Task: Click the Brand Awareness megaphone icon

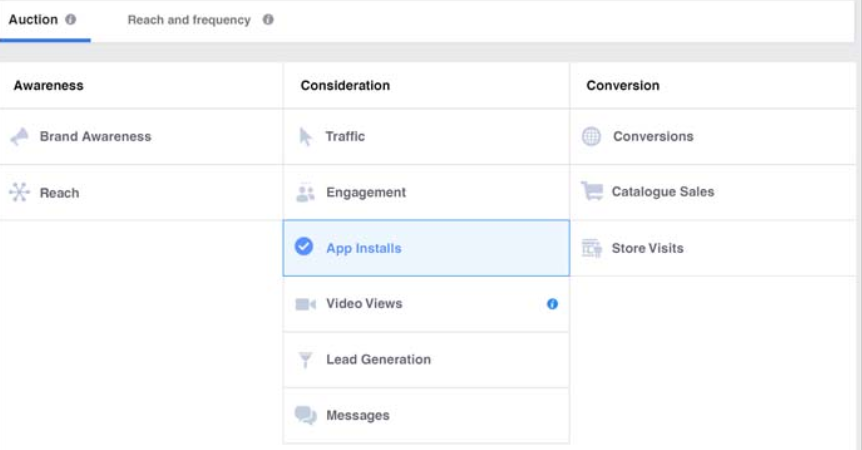Action: pyautogui.click(x=20, y=137)
